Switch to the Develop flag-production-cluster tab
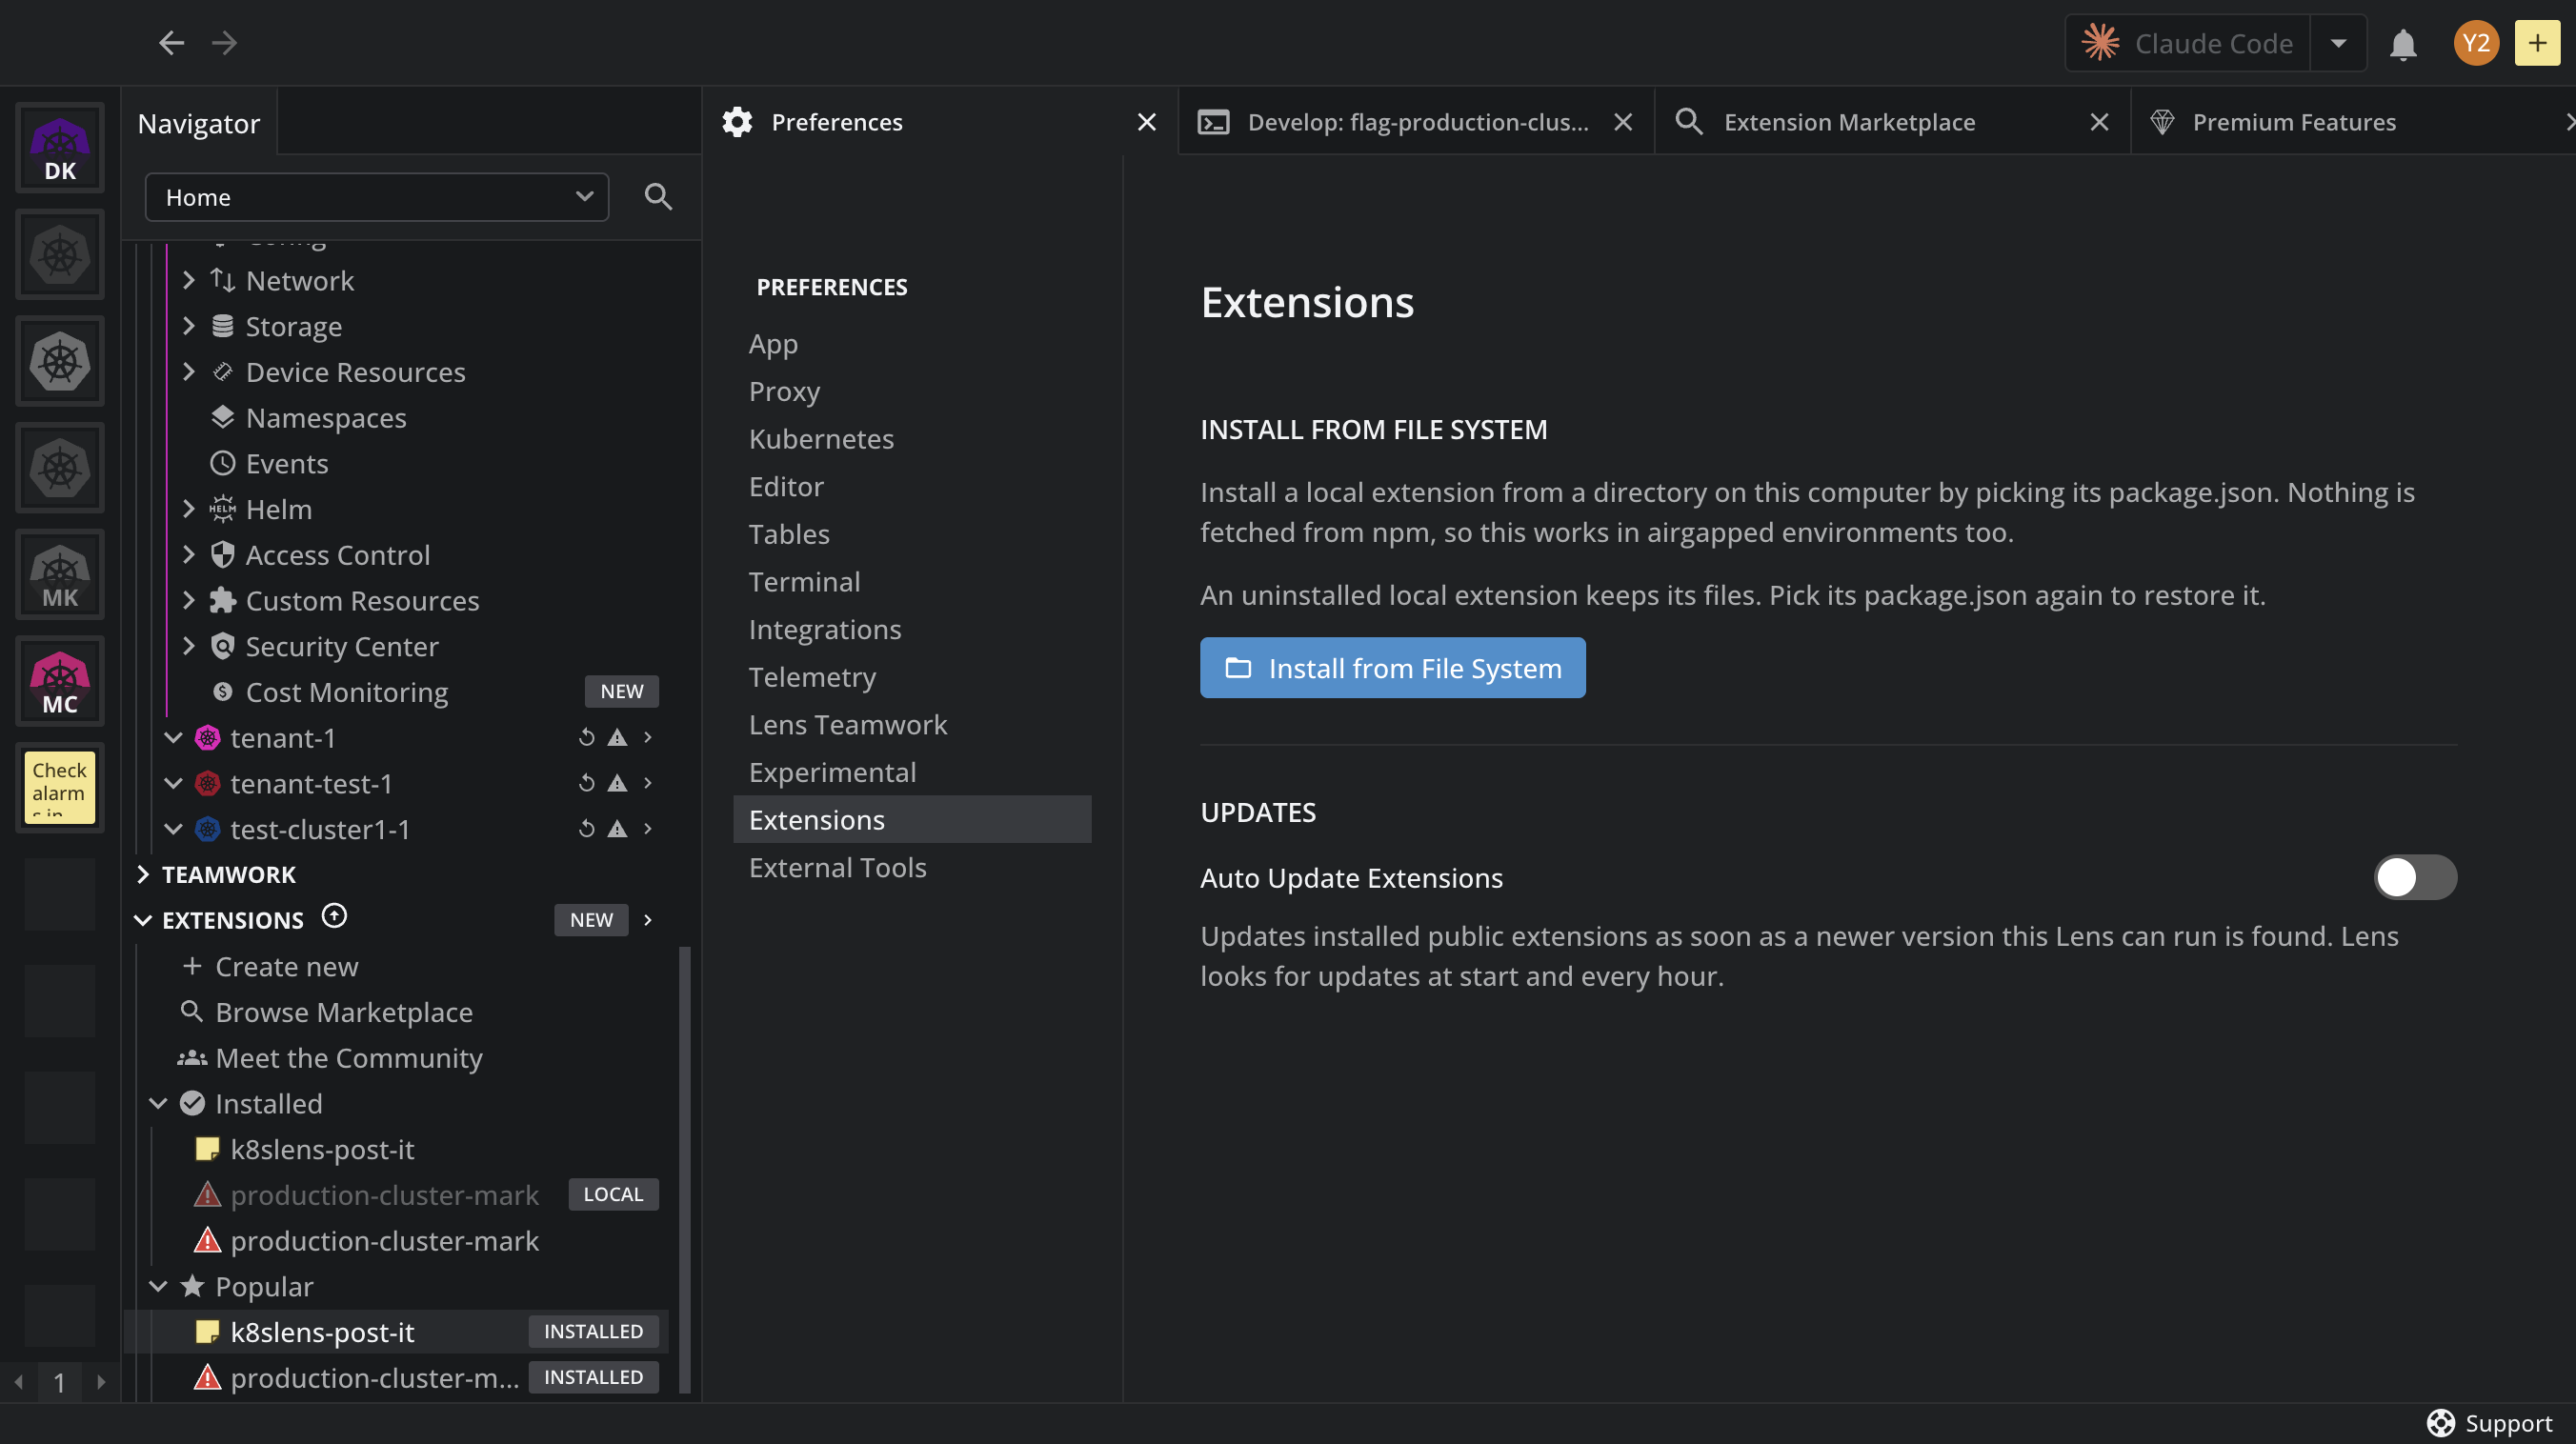 pos(1416,122)
